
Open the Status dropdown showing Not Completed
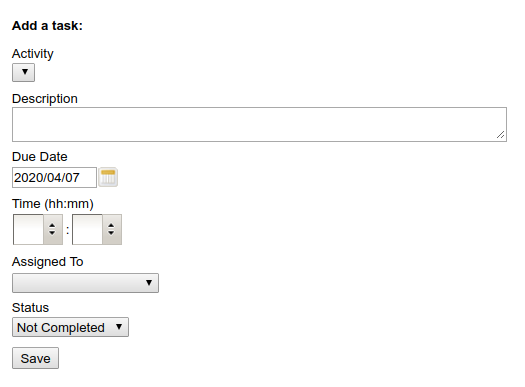point(70,327)
